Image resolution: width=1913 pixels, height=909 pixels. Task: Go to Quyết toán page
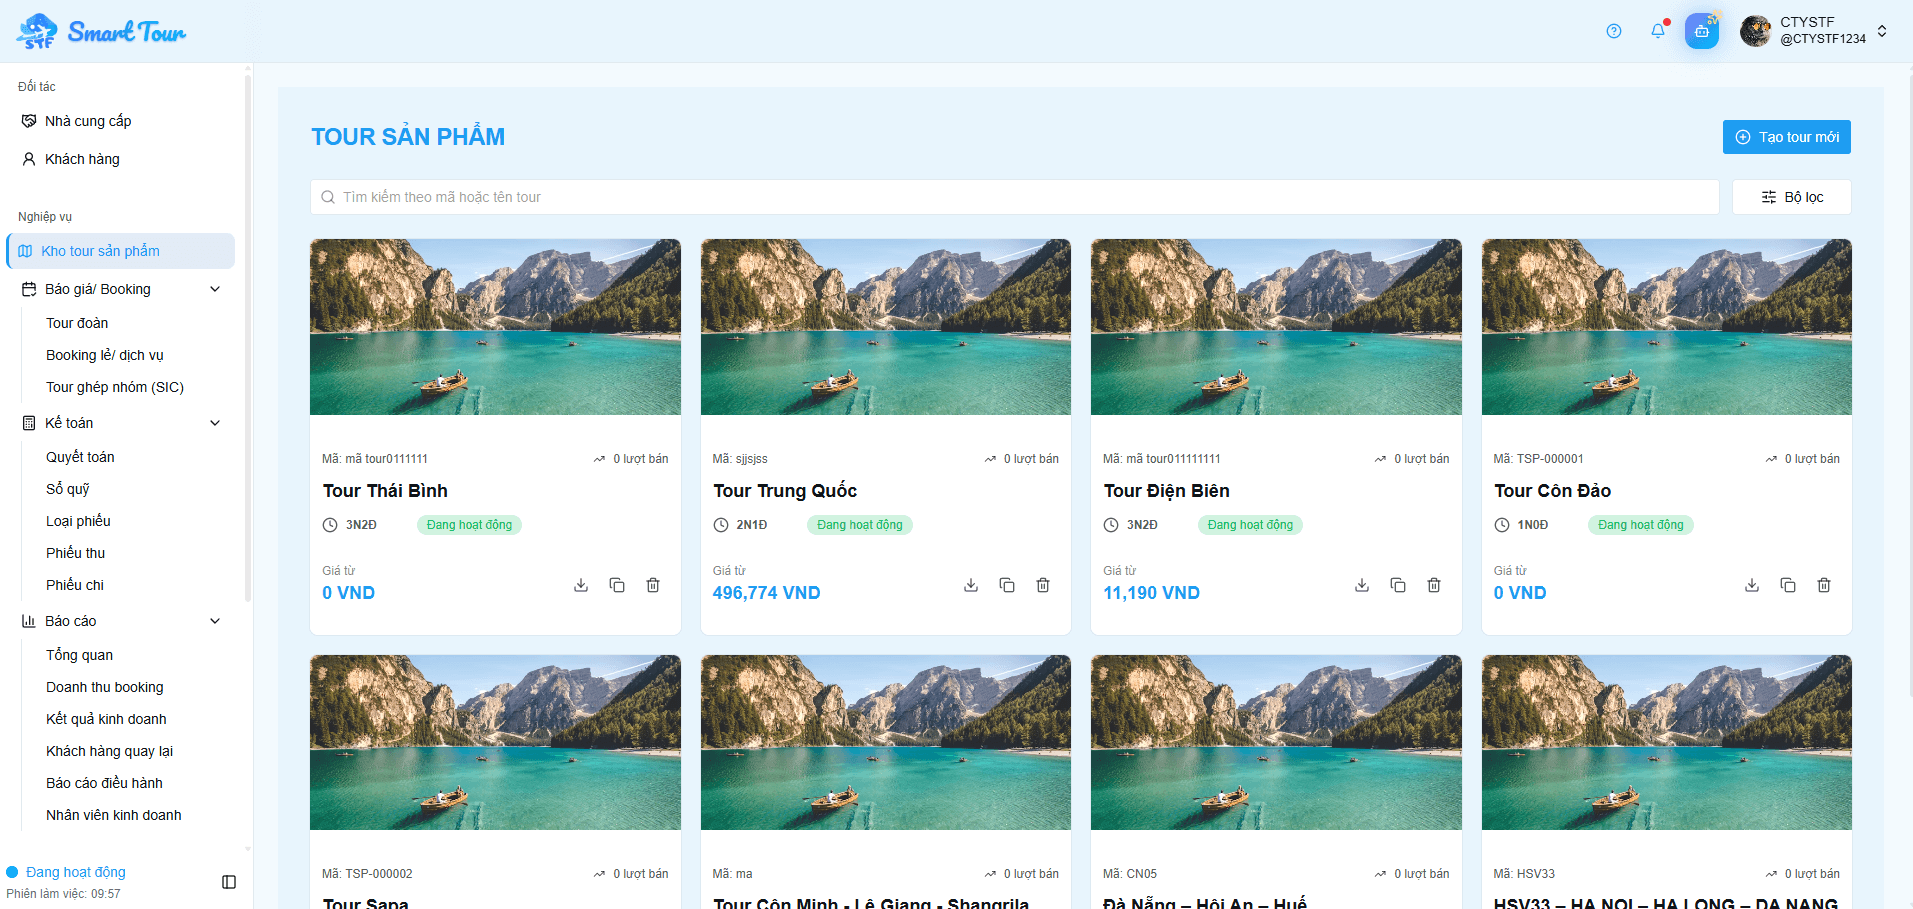tap(80, 457)
